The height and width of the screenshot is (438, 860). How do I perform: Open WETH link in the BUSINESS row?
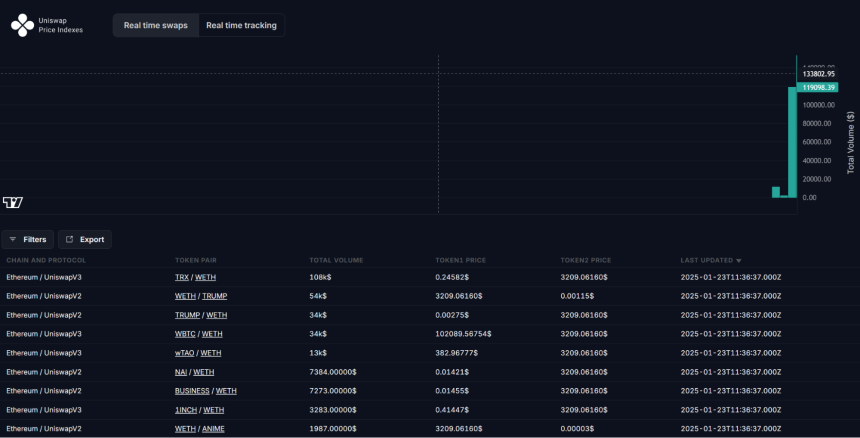(226, 391)
